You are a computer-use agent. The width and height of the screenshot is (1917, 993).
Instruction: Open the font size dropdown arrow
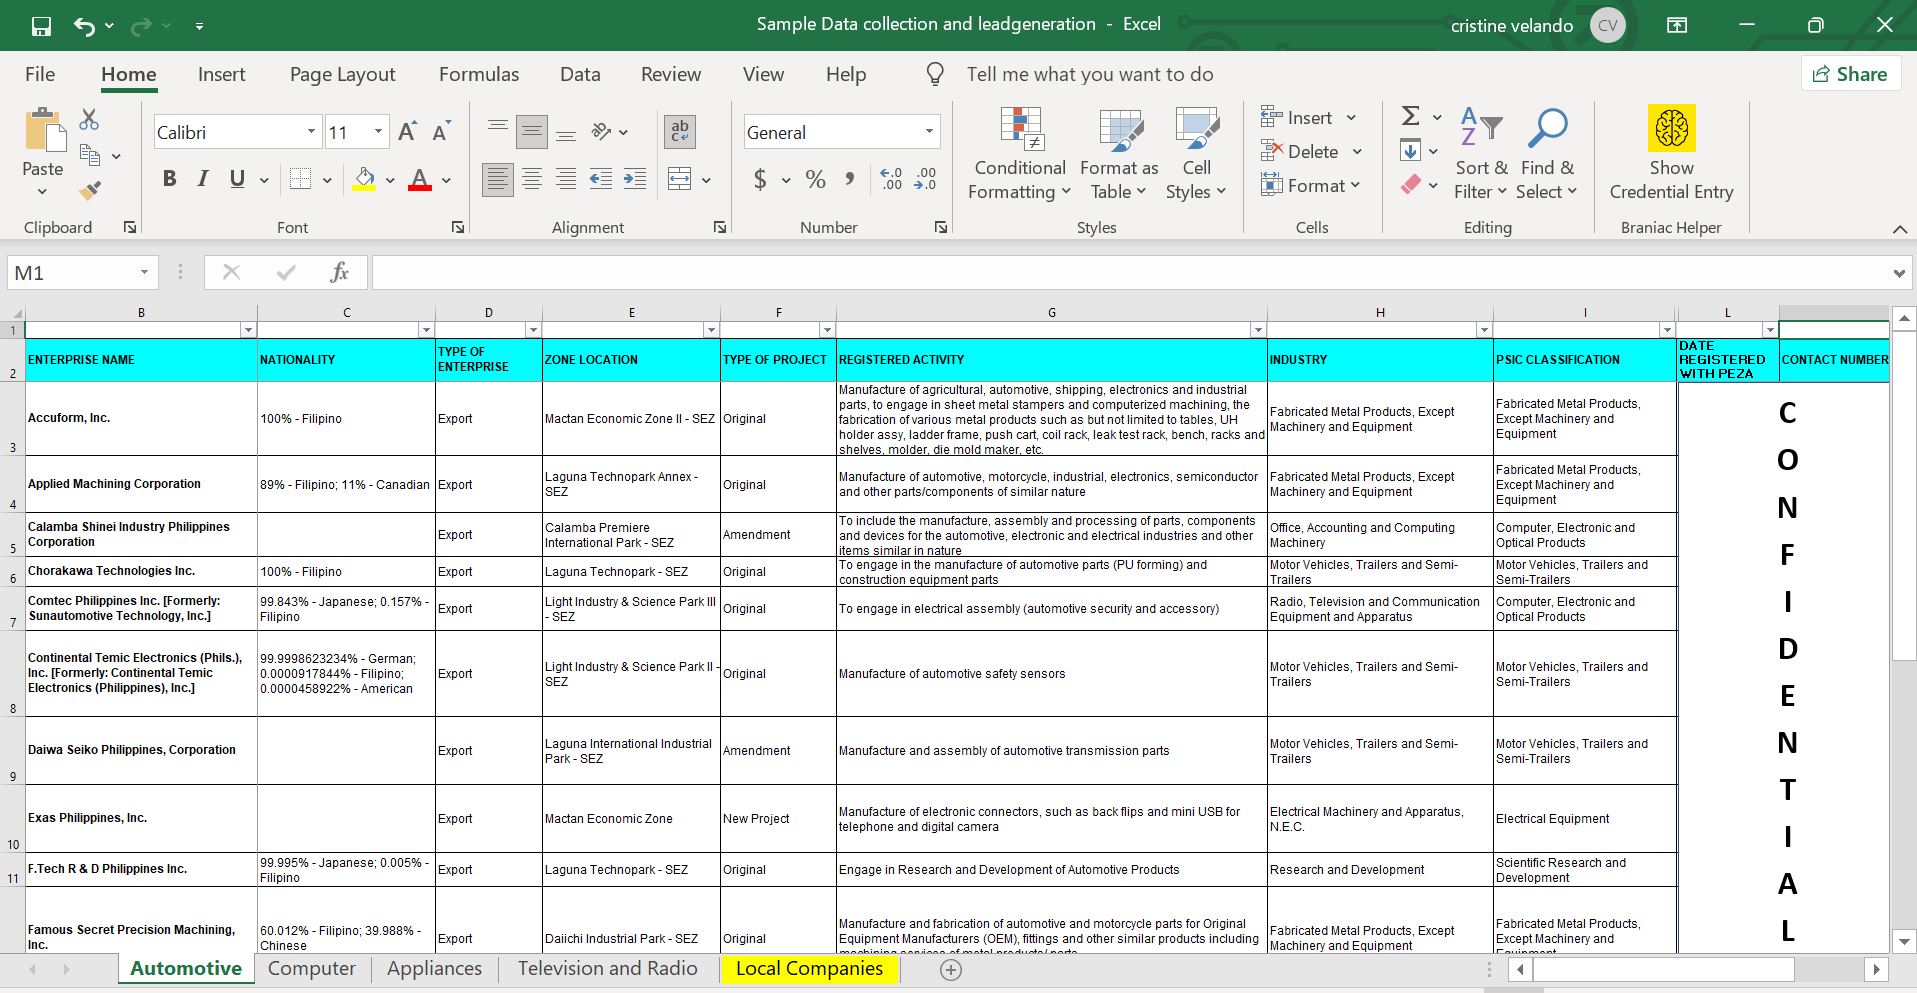[378, 132]
